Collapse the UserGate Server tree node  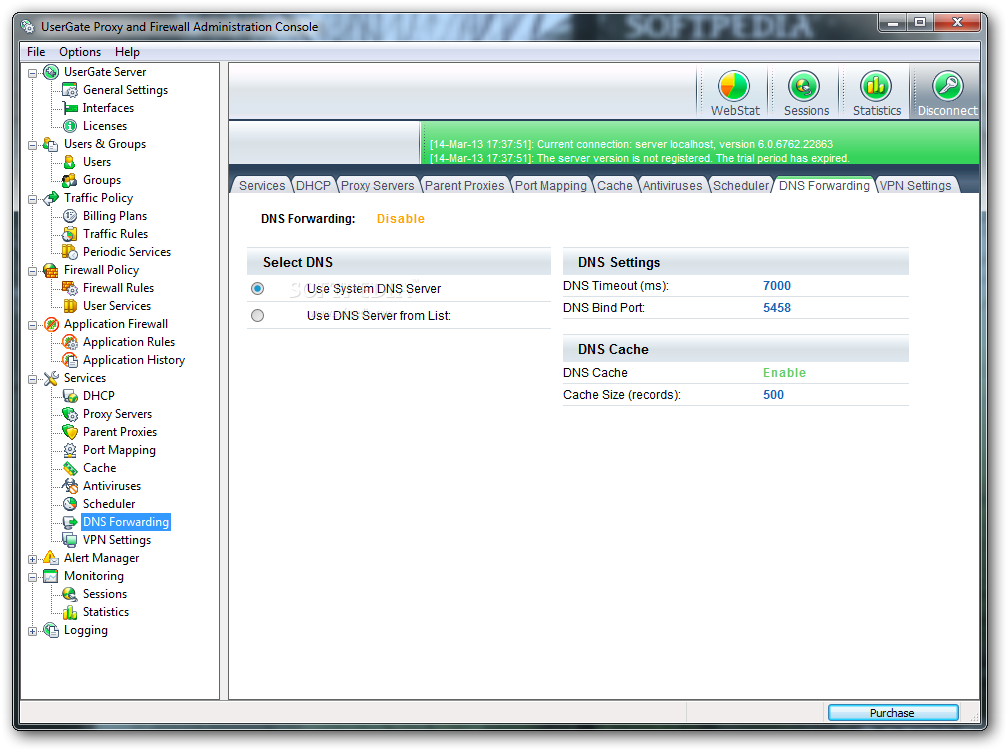pyautogui.click(x=32, y=73)
